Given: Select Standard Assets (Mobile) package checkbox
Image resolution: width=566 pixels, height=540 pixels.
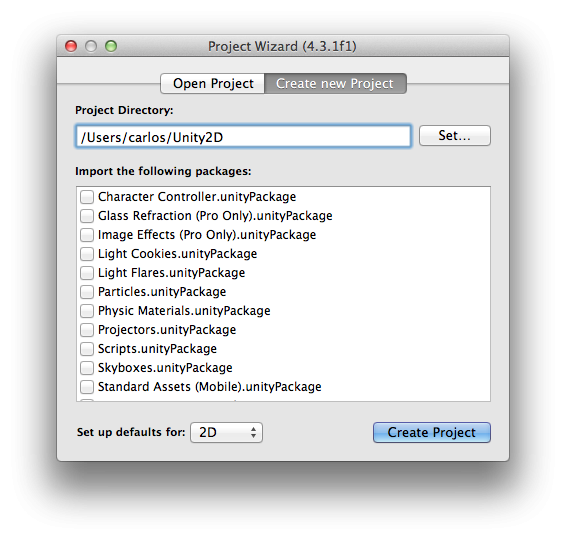Looking at the screenshot, I should pyautogui.click(x=87, y=387).
